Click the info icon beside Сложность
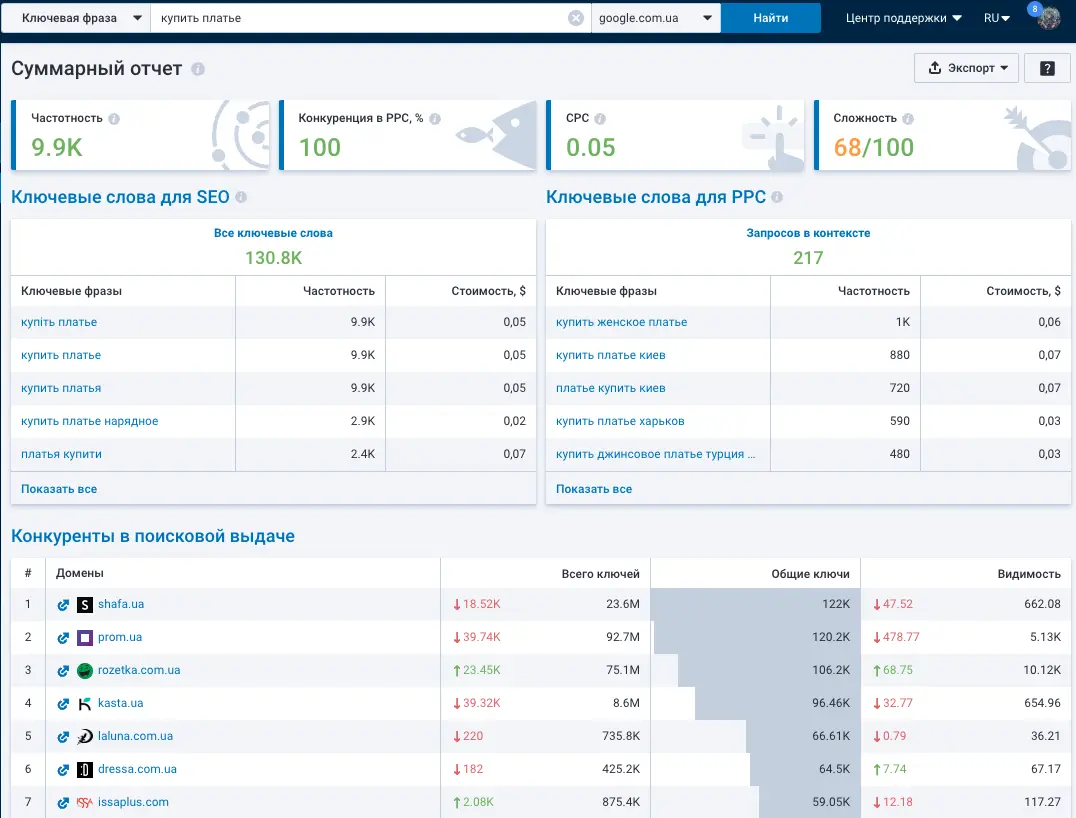Screen dimensions: 1076x818 point(908,119)
